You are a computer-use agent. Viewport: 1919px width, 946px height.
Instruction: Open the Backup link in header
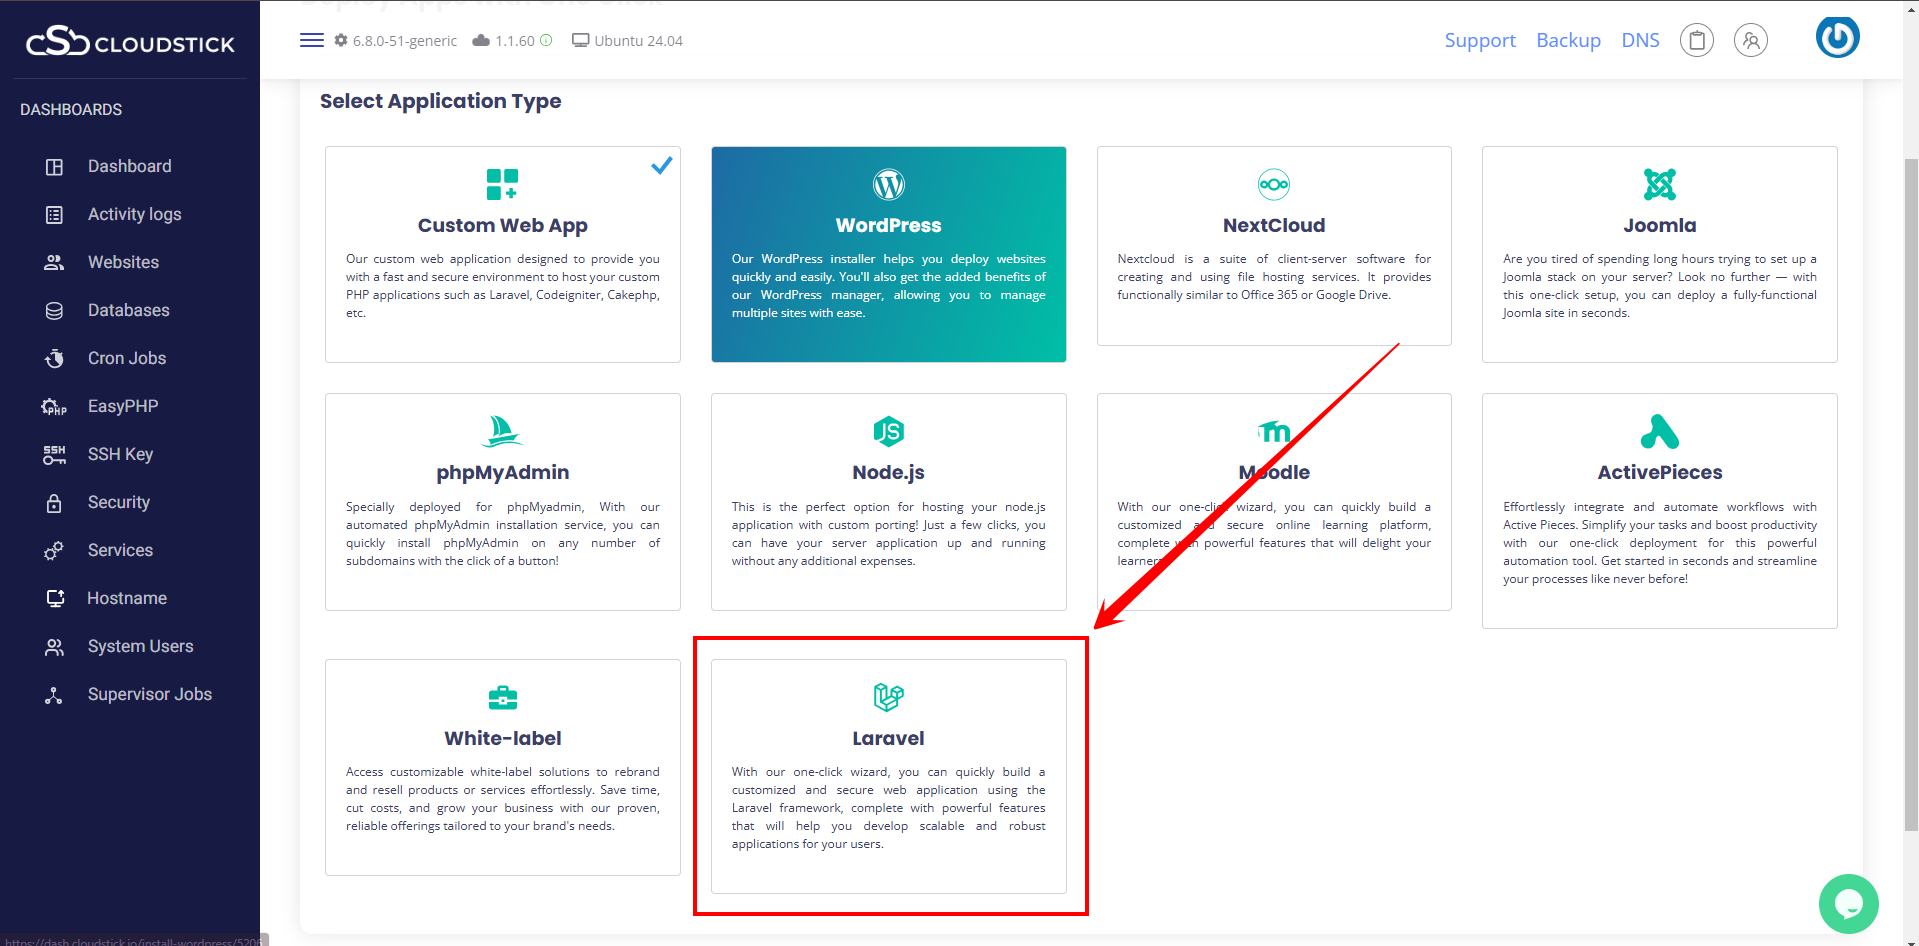[x=1568, y=40]
